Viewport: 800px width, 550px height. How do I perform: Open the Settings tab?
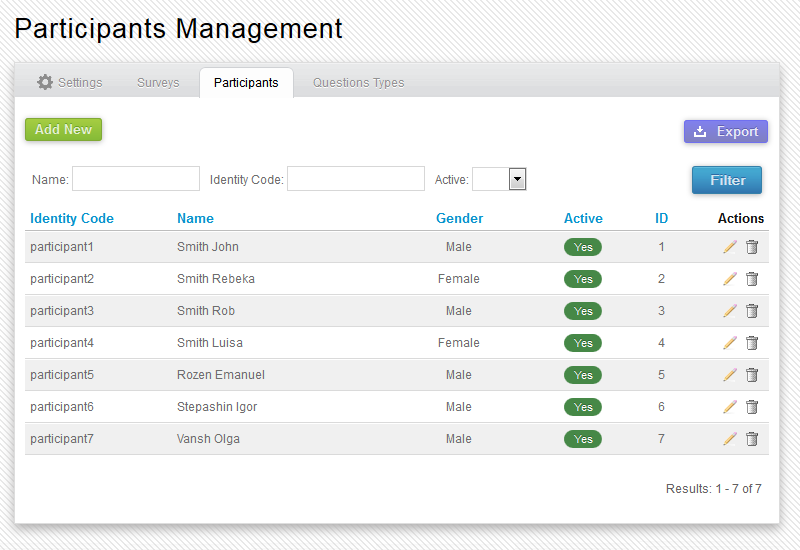[x=70, y=82]
